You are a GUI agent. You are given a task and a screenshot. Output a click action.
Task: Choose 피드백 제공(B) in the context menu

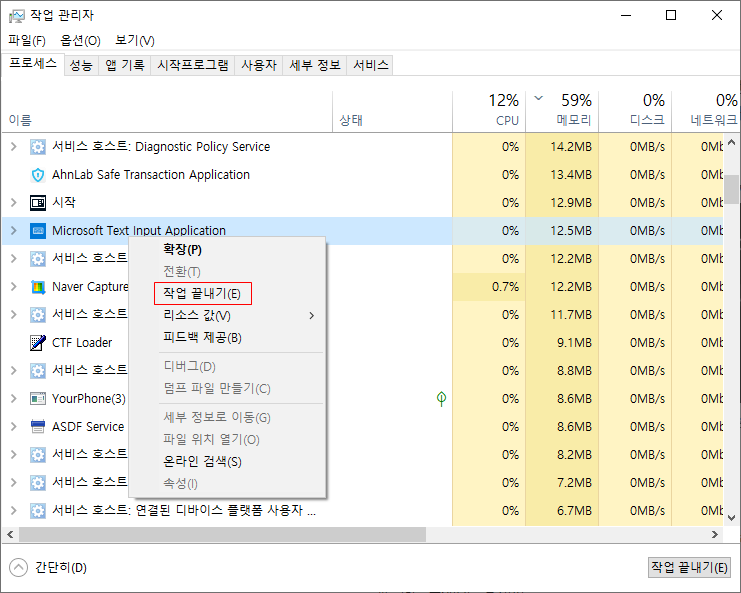click(x=227, y=338)
